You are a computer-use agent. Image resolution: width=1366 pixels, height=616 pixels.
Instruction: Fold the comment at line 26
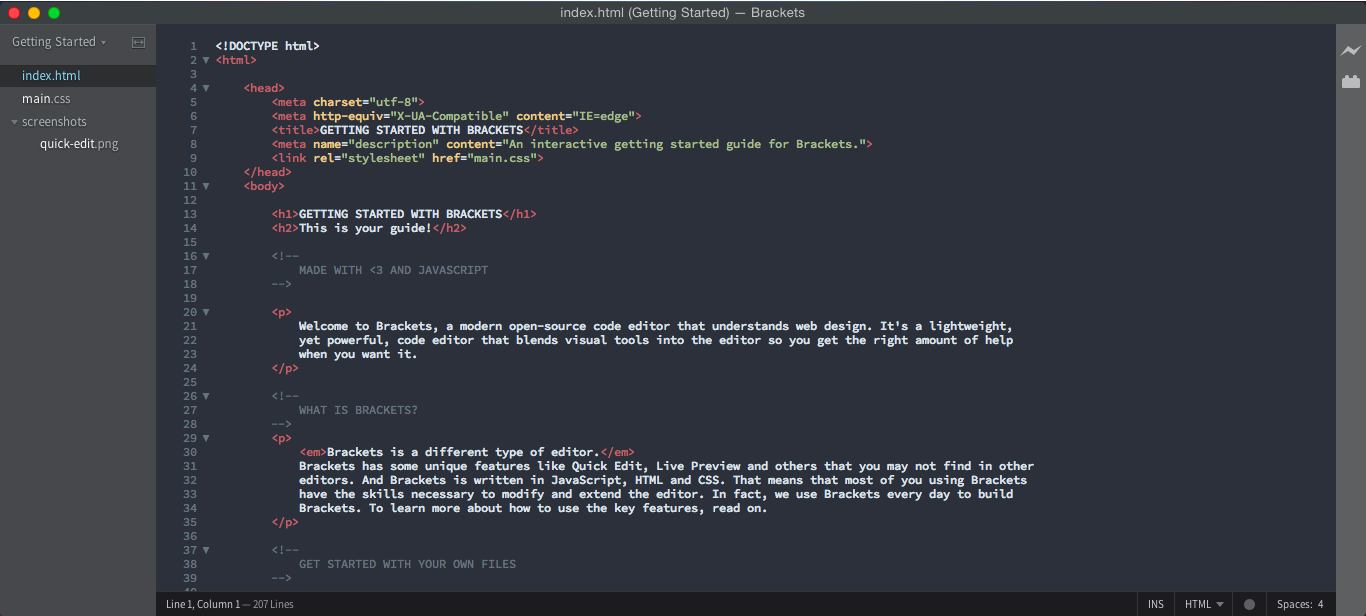pyautogui.click(x=206, y=396)
